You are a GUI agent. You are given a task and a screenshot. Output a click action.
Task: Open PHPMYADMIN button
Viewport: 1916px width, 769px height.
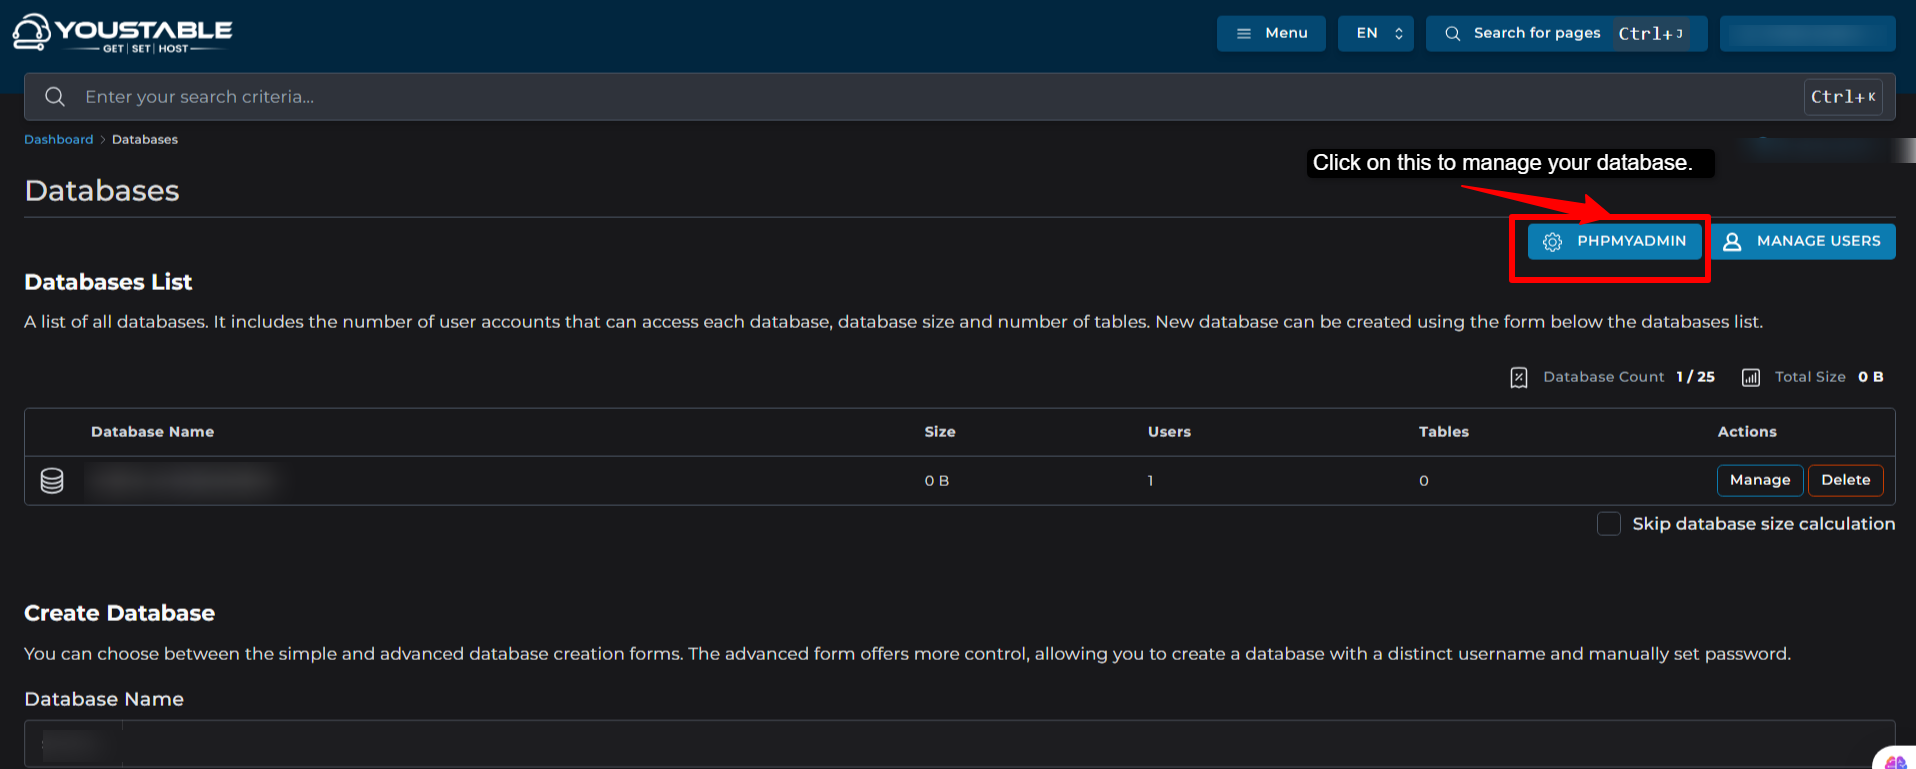coord(1614,241)
